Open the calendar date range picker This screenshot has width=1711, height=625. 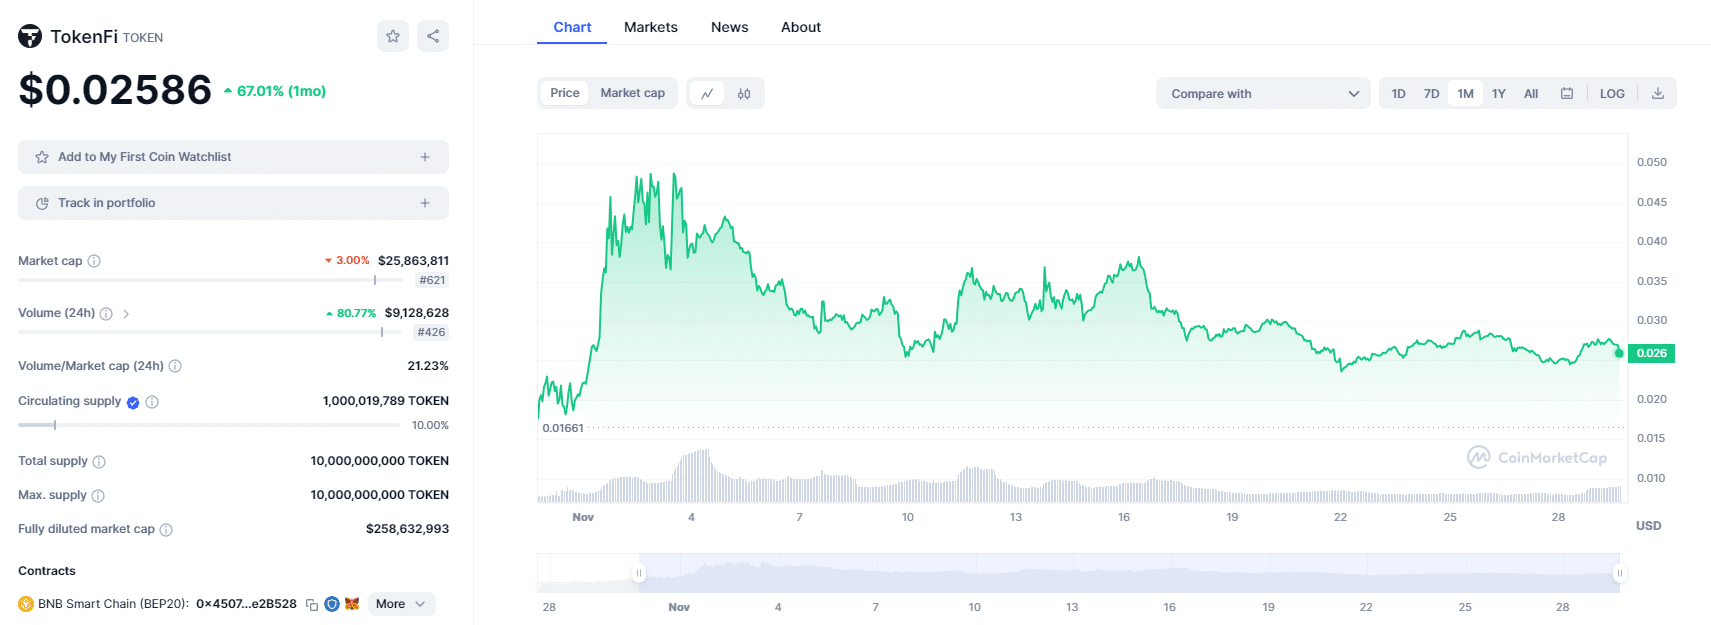1567,94
